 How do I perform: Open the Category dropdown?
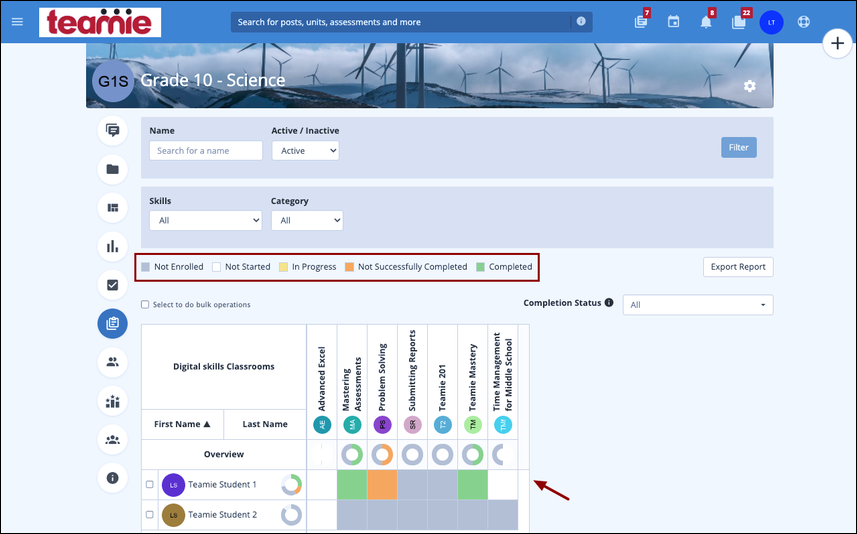point(307,220)
